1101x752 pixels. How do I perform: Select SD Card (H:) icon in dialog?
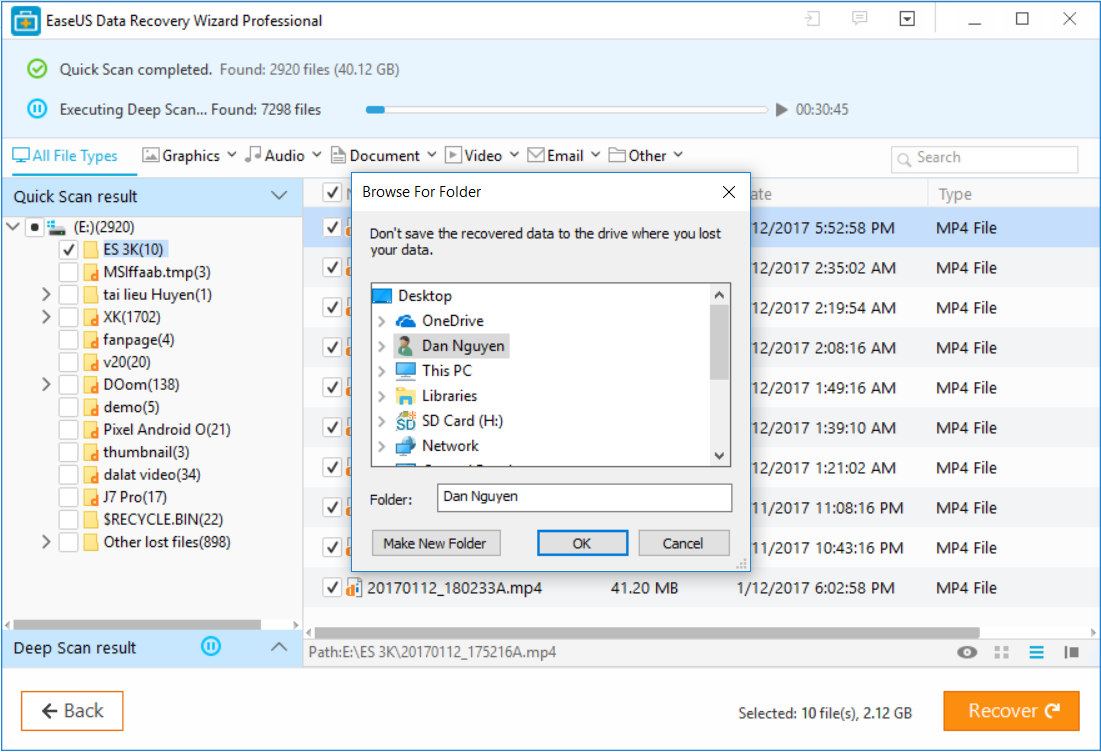[x=405, y=421]
